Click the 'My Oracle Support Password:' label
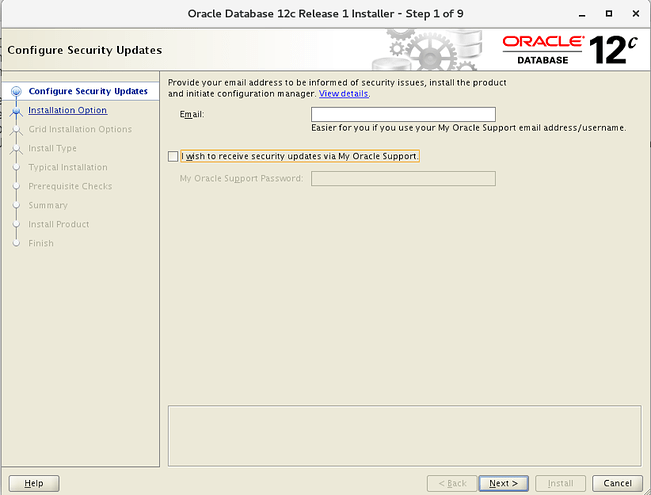The width and height of the screenshot is (651, 495). 241,179
